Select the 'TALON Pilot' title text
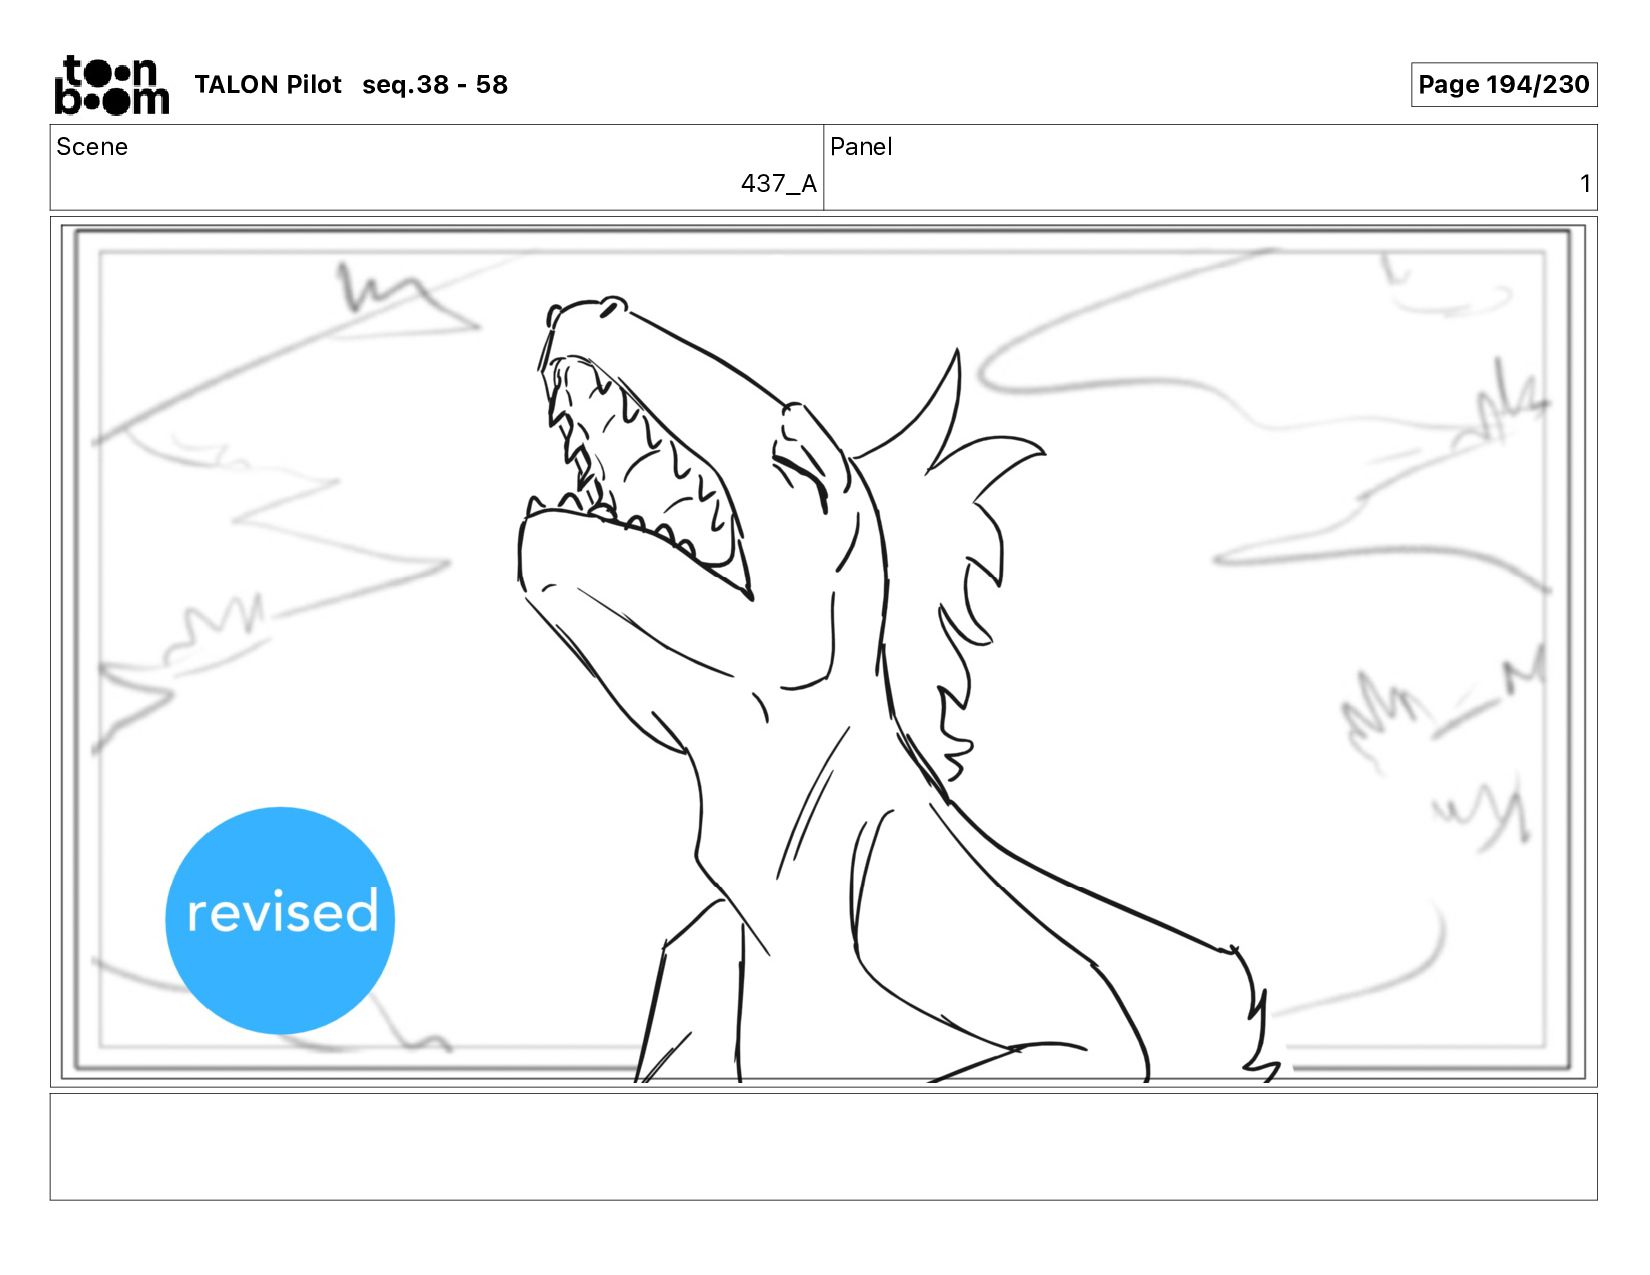1650x1275 pixels. pos(268,85)
